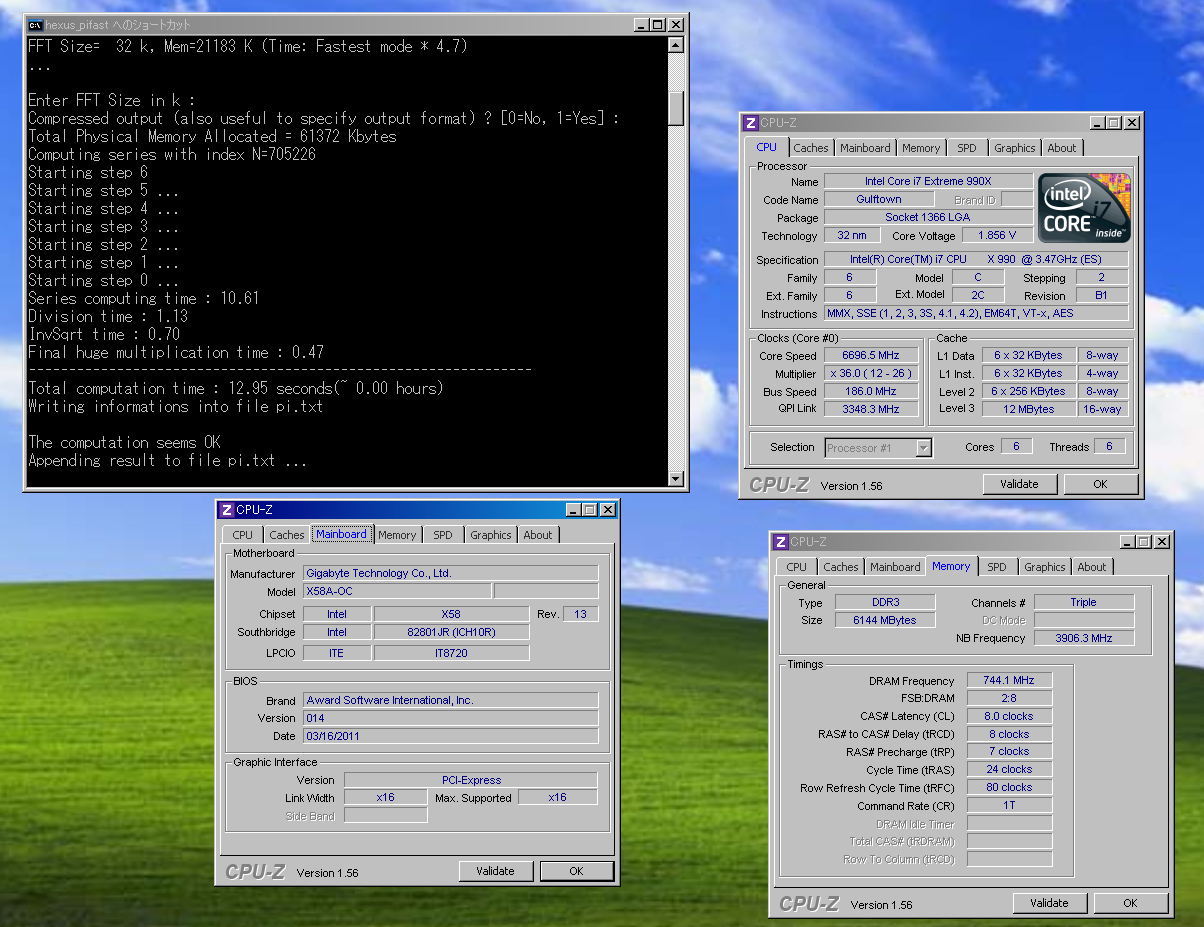Click the console icon in hexus_pifast title bar
Screen dimensions: 1204x927
(34, 24)
